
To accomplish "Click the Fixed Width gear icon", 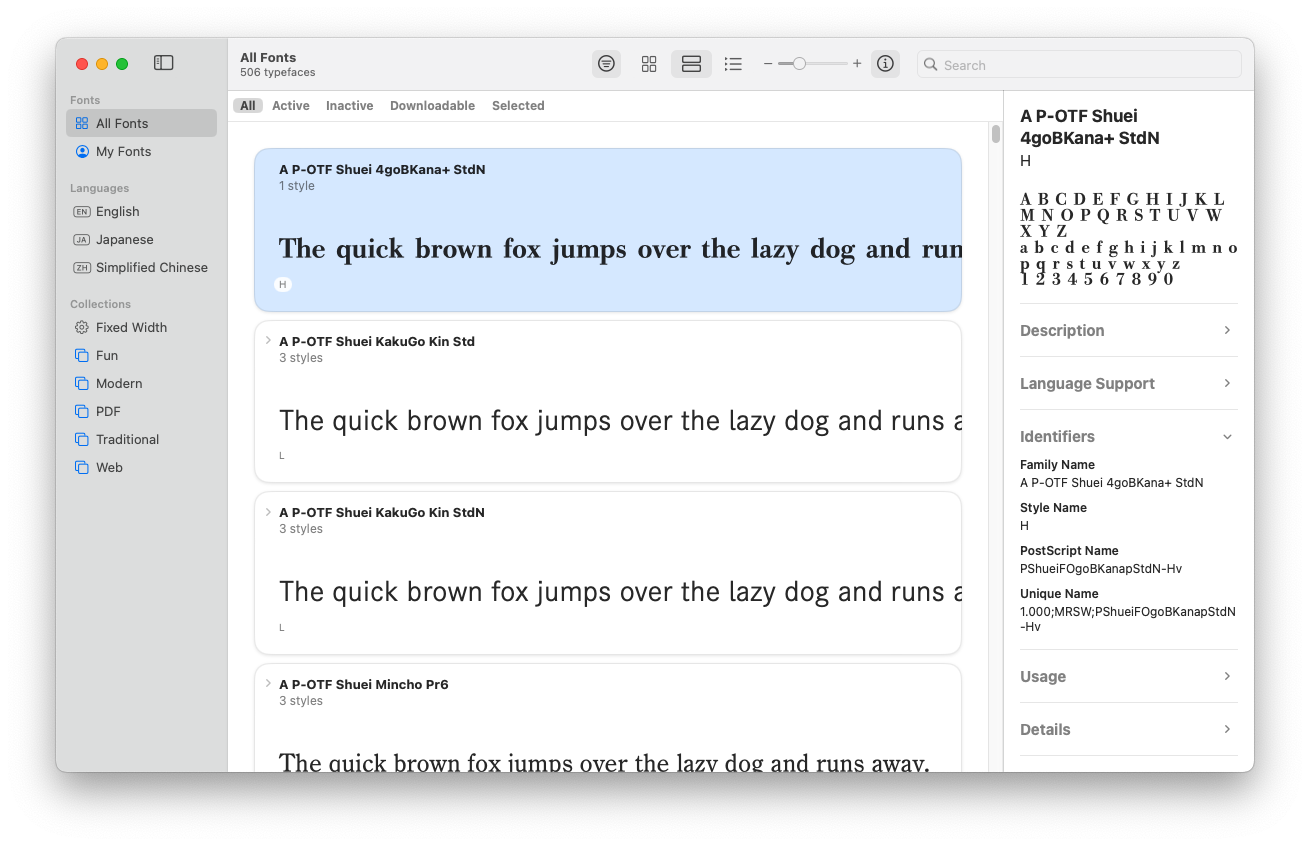I will [x=82, y=327].
